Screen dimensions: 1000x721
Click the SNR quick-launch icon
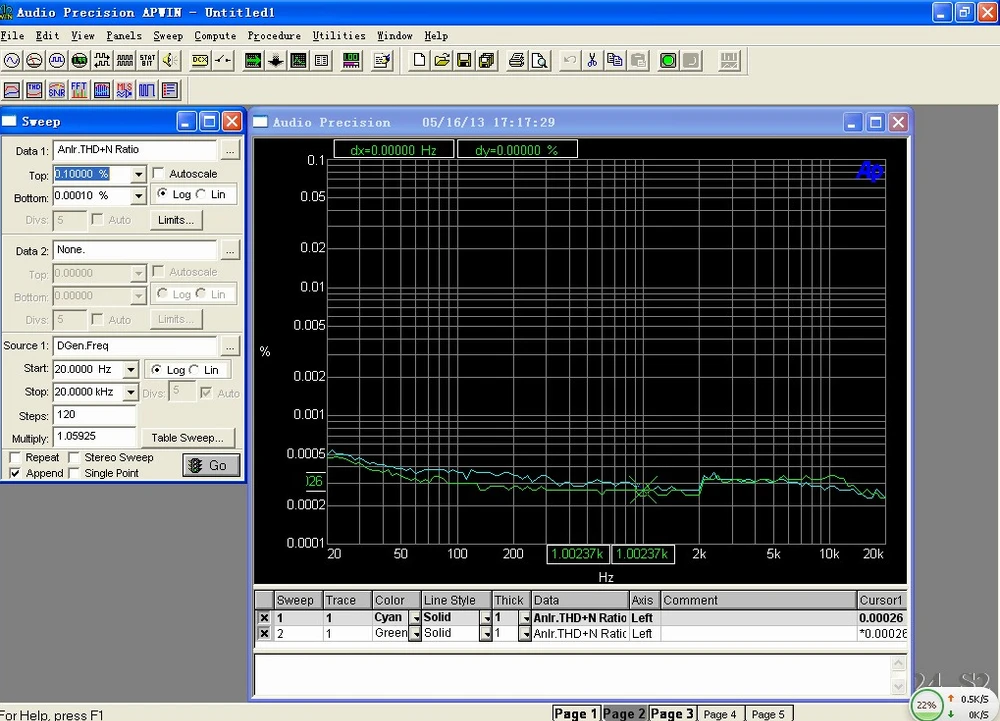click(57, 90)
